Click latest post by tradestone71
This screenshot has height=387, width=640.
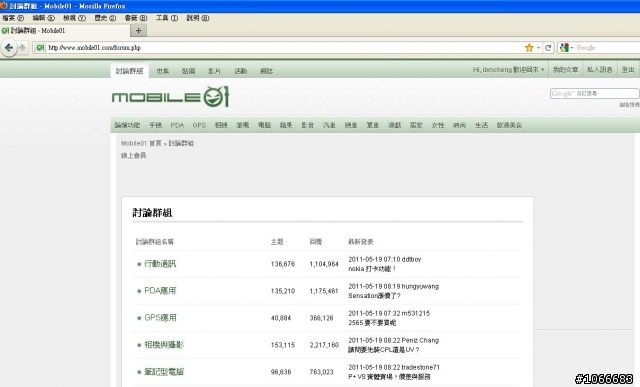click(x=389, y=377)
